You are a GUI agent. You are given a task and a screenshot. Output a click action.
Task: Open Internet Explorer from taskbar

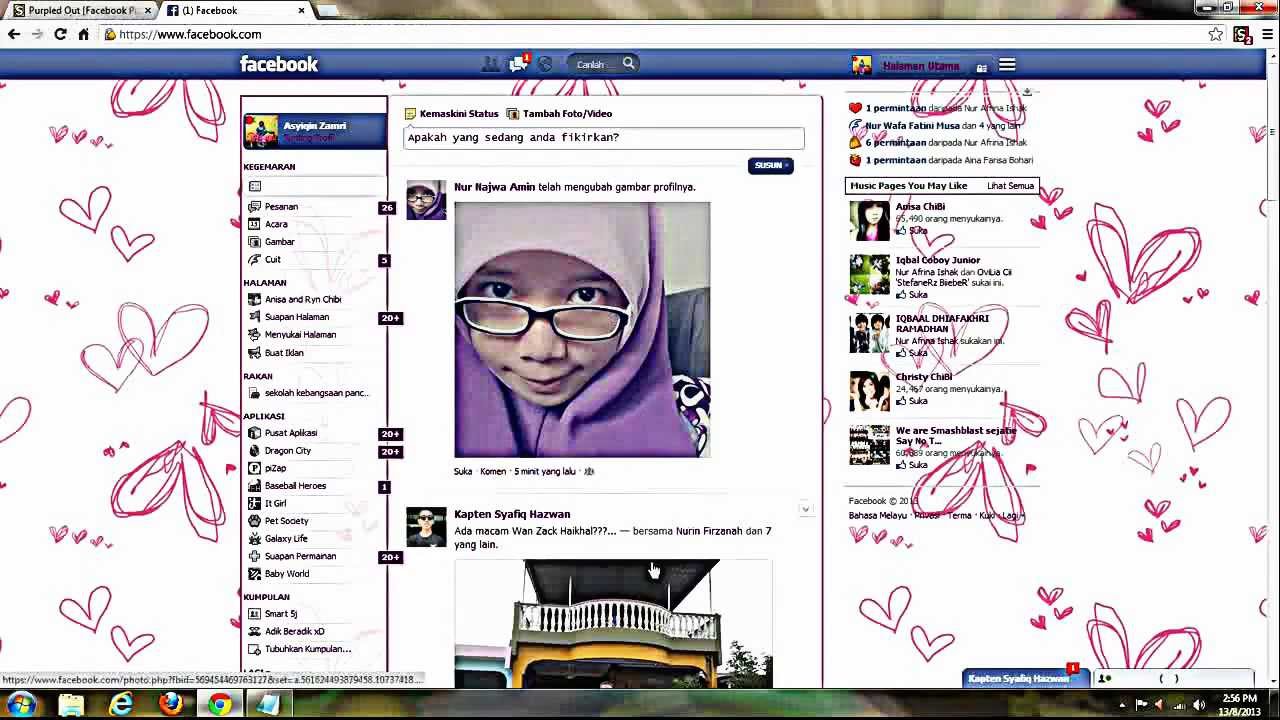(121, 705)
